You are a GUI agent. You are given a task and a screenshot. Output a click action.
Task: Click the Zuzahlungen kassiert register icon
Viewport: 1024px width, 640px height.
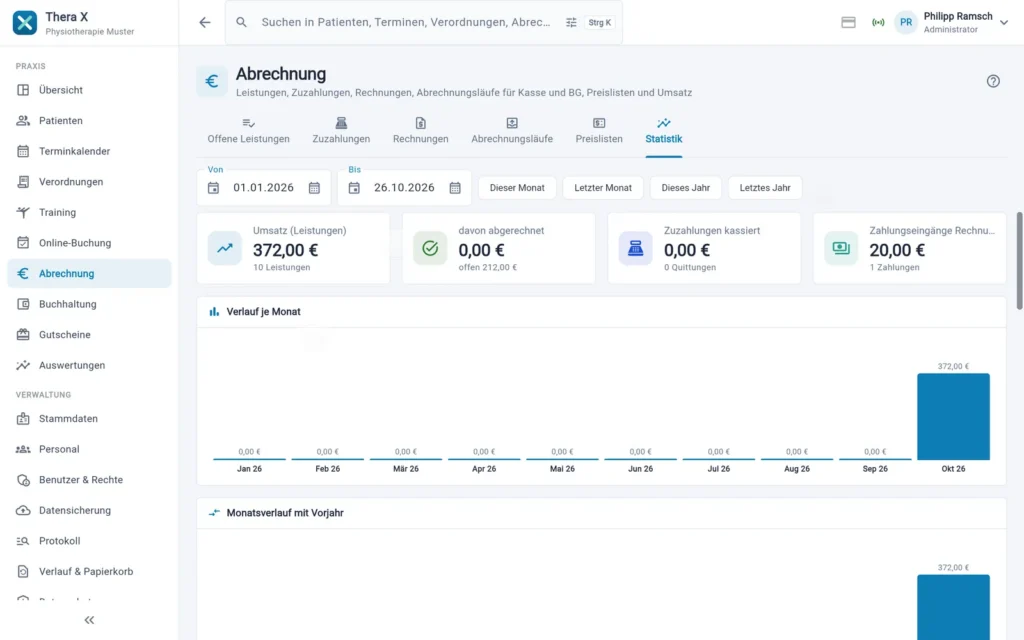point(635,248)
